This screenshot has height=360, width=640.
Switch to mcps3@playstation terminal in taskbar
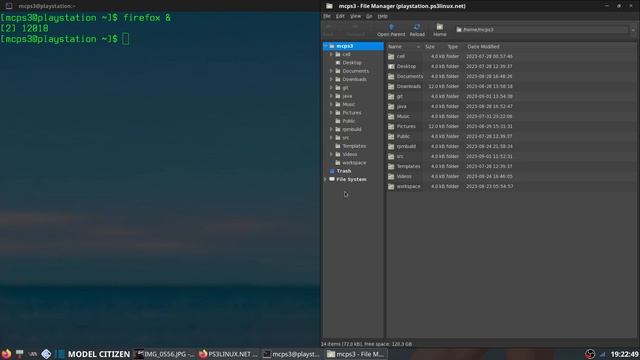(x=291, y=354)
